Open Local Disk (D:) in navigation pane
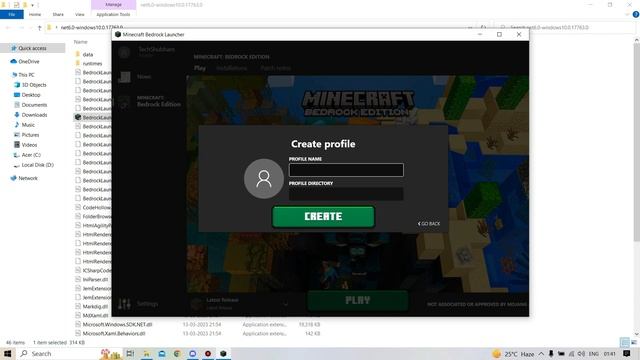This screenshot has height=360, width=640. point(38,165)
